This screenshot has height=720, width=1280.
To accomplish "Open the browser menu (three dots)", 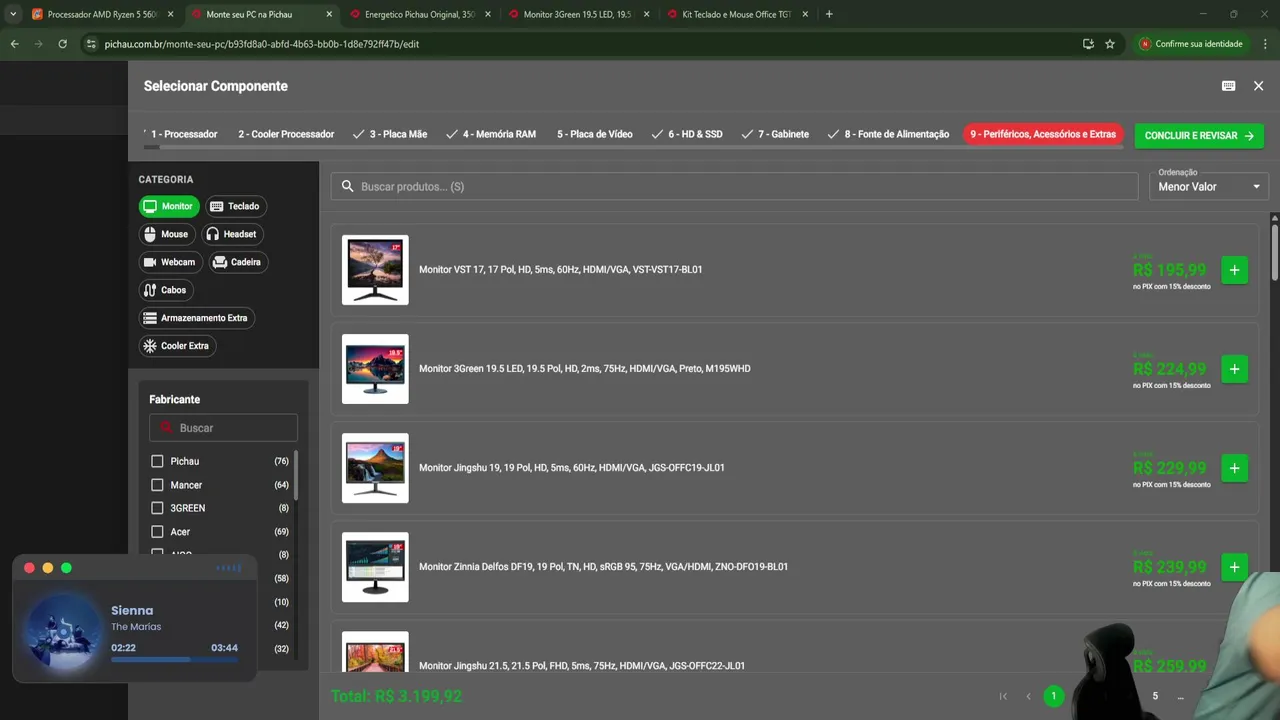I will [x=1266, y=44].
